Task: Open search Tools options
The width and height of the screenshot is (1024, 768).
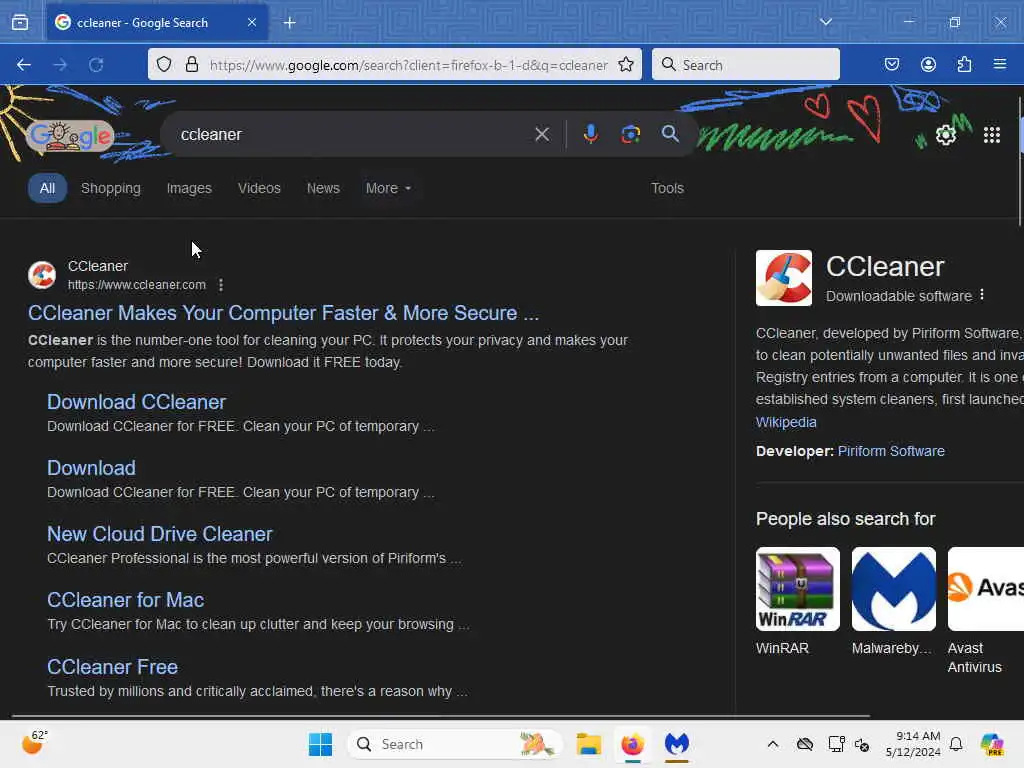Action: point(667,188)
